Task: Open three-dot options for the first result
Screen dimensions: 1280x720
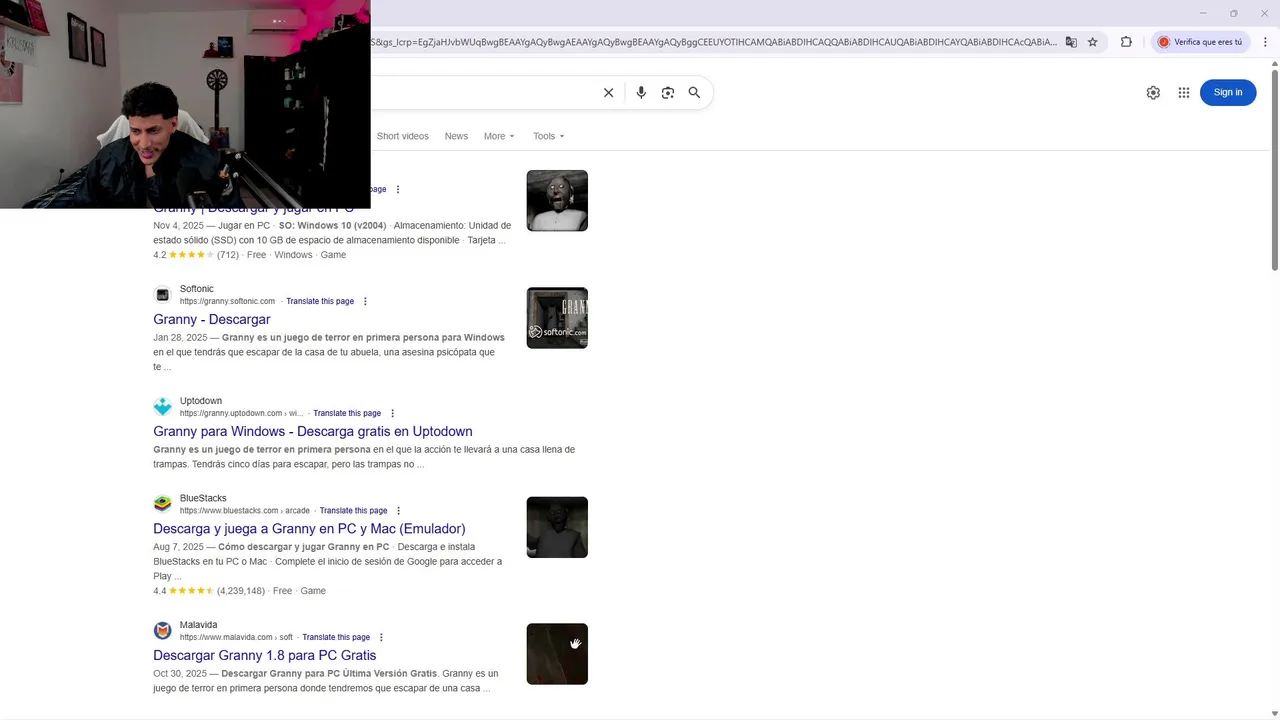Action: (x=398, y=189)
